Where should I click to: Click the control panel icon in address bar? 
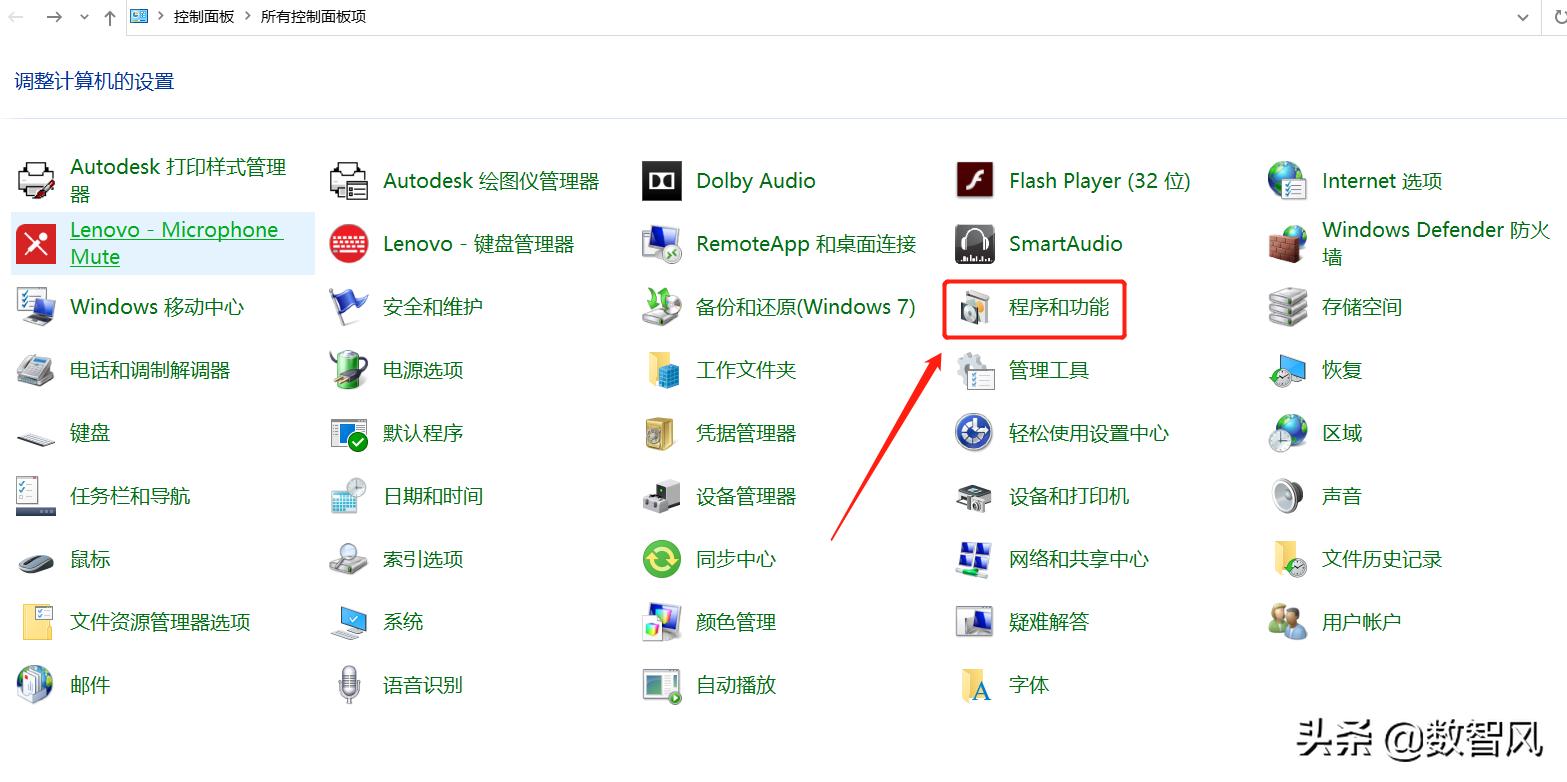(x=139, y=17)
